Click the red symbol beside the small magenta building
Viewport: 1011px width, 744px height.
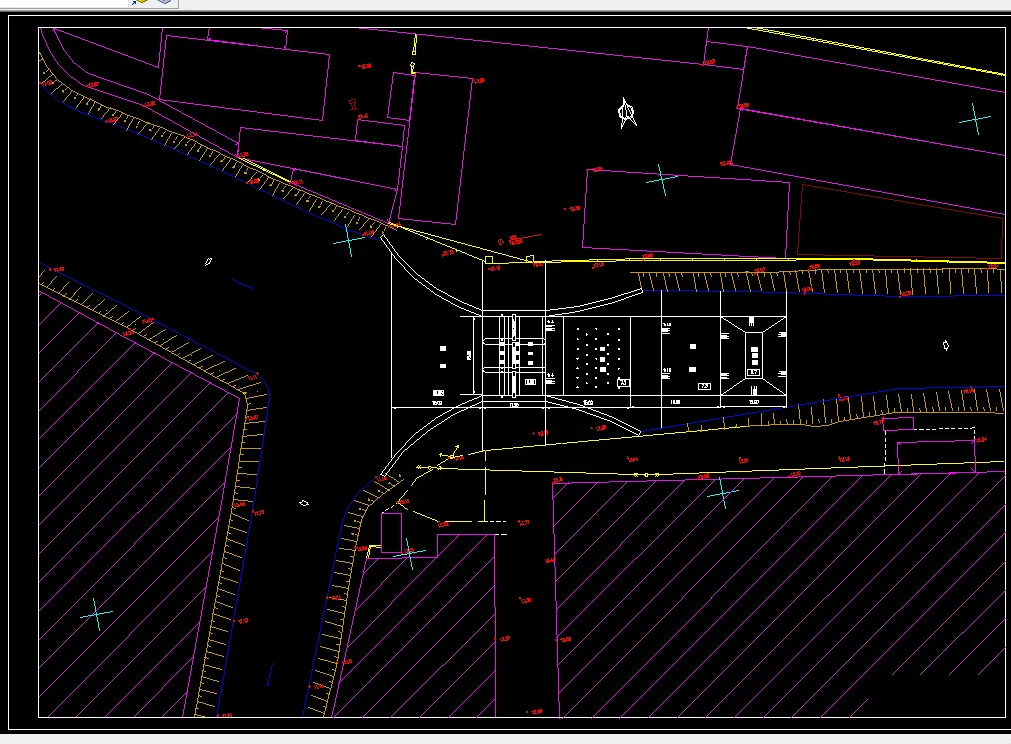(x=353, y=104)
